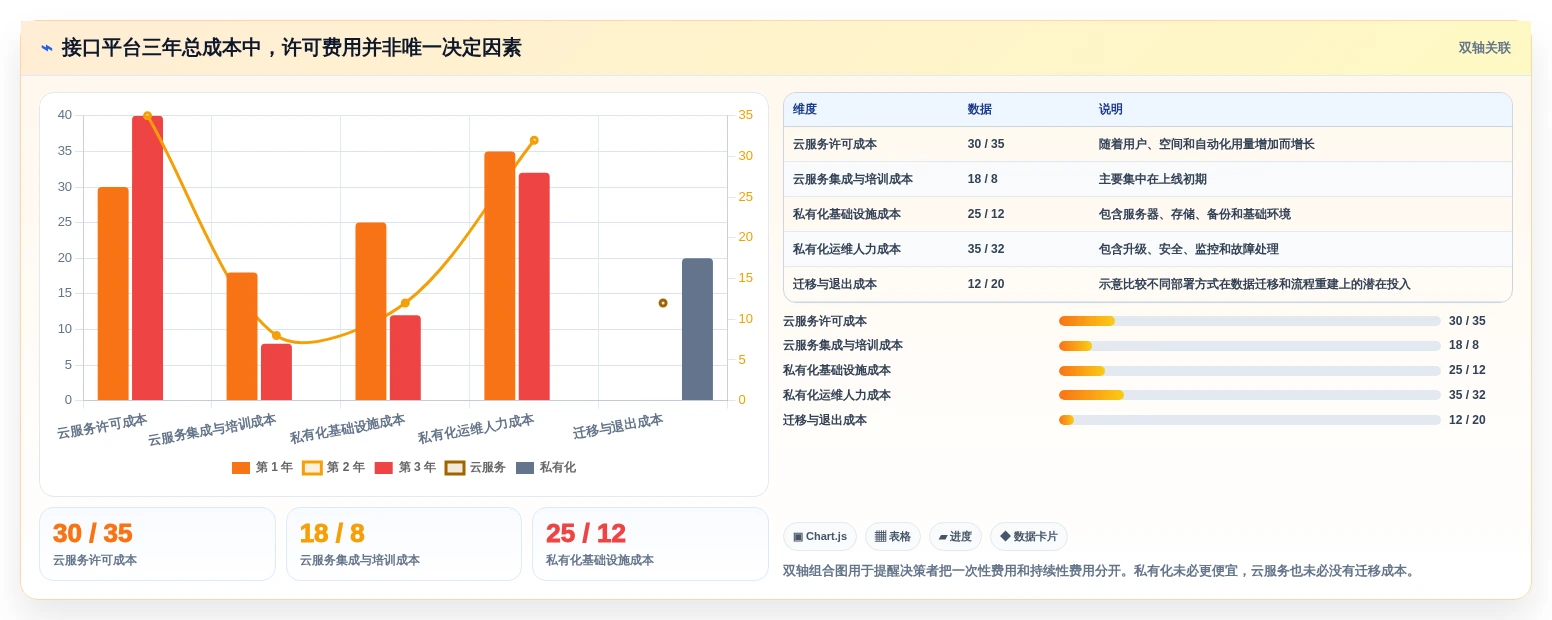Click the 双轴关联 badge in the header
The image size is (1552, 620).
click(x=1484, y=48)
